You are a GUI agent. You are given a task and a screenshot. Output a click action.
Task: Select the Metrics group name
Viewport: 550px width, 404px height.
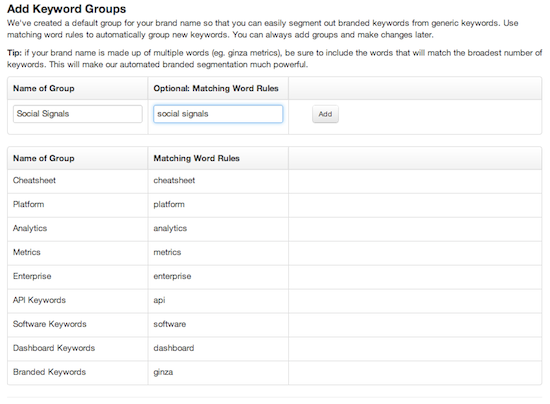tap(27, 252)
